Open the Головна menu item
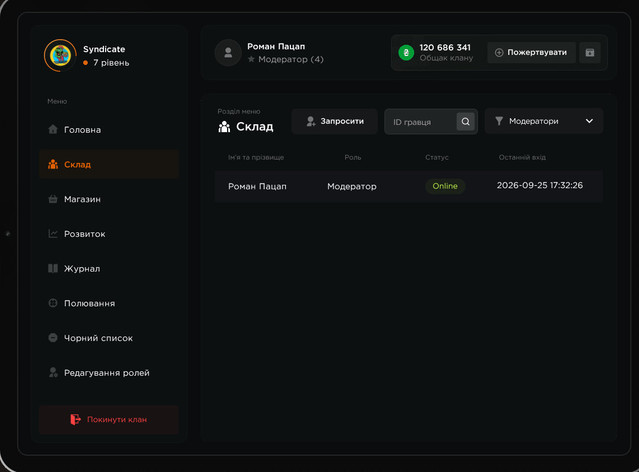 pos(109,130)
